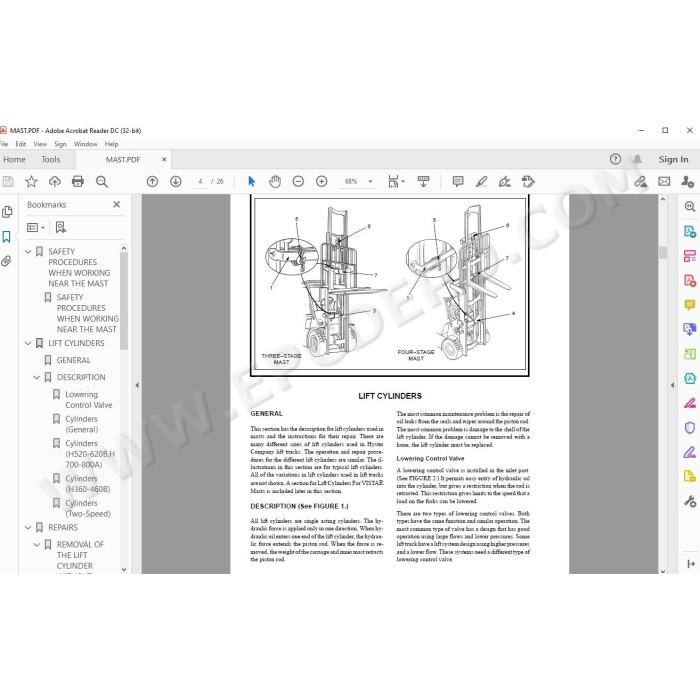Open zoom level 68% dropdown
Image resolution: width=700 pixels, height=700 pixels.
coord(370,181)
